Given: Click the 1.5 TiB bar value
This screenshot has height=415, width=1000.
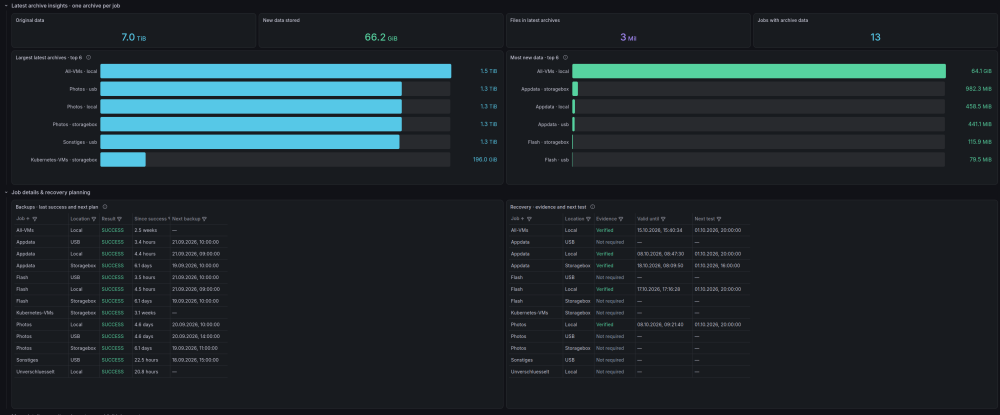Looking at the screenshot, I should tap(488, 71).
